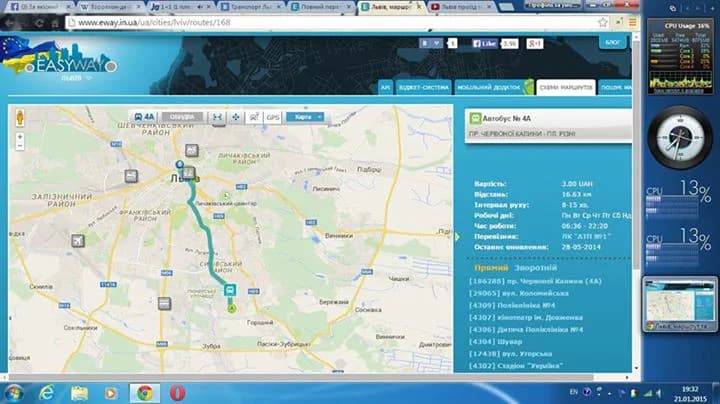The image size is (720, 404).
Task: Click the gray station marker near Сокільники road
Action: [x=164, y=303]
